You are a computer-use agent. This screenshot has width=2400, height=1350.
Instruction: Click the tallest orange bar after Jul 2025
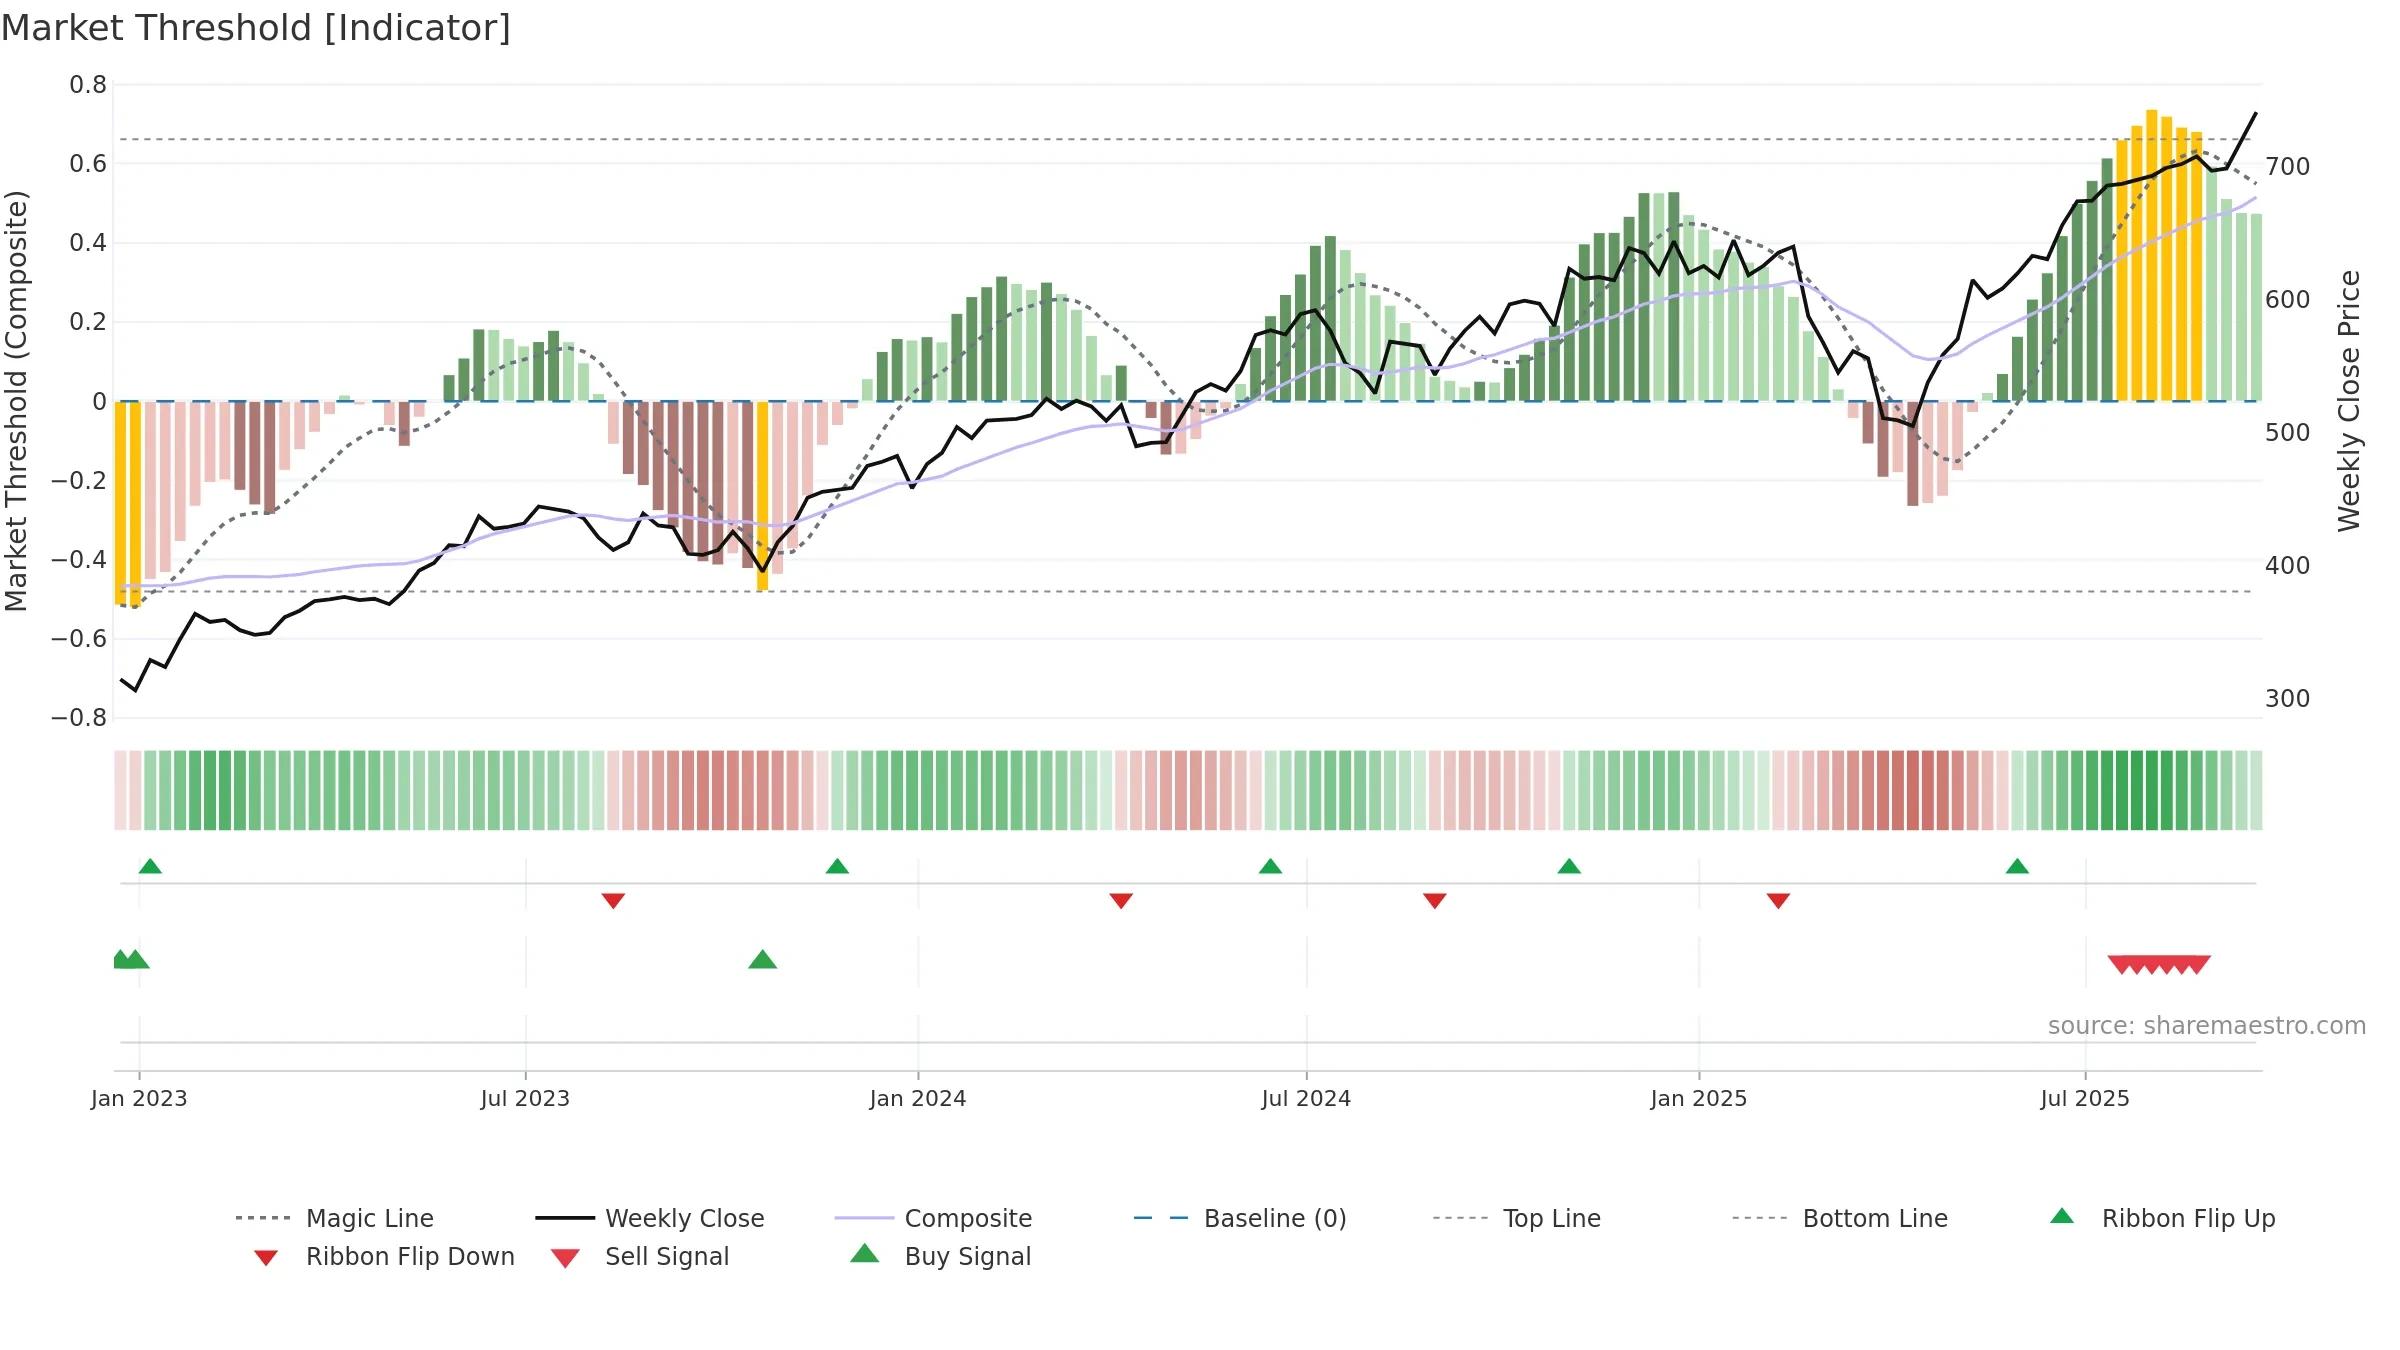(2152, 255)
